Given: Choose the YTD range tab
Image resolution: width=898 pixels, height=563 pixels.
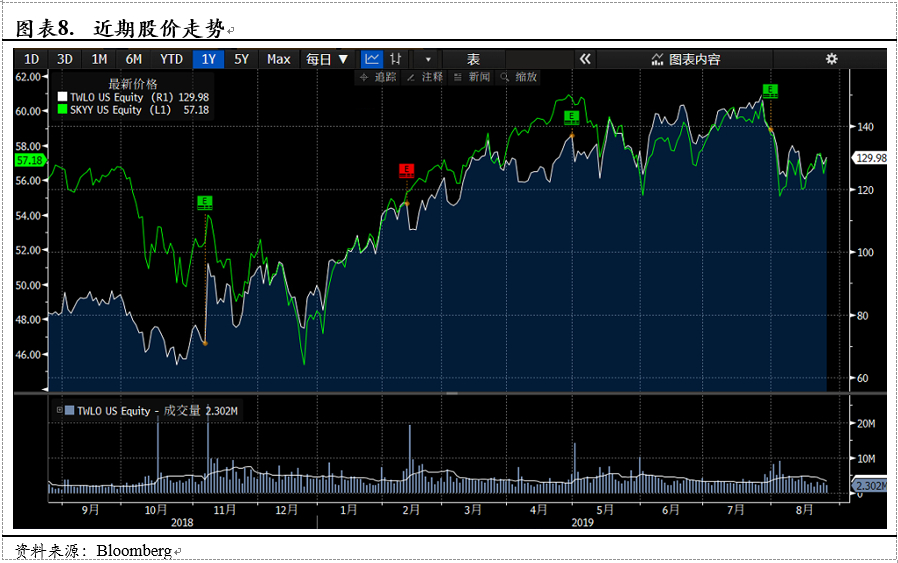Looking at the screenshot, I should [171, 60].
